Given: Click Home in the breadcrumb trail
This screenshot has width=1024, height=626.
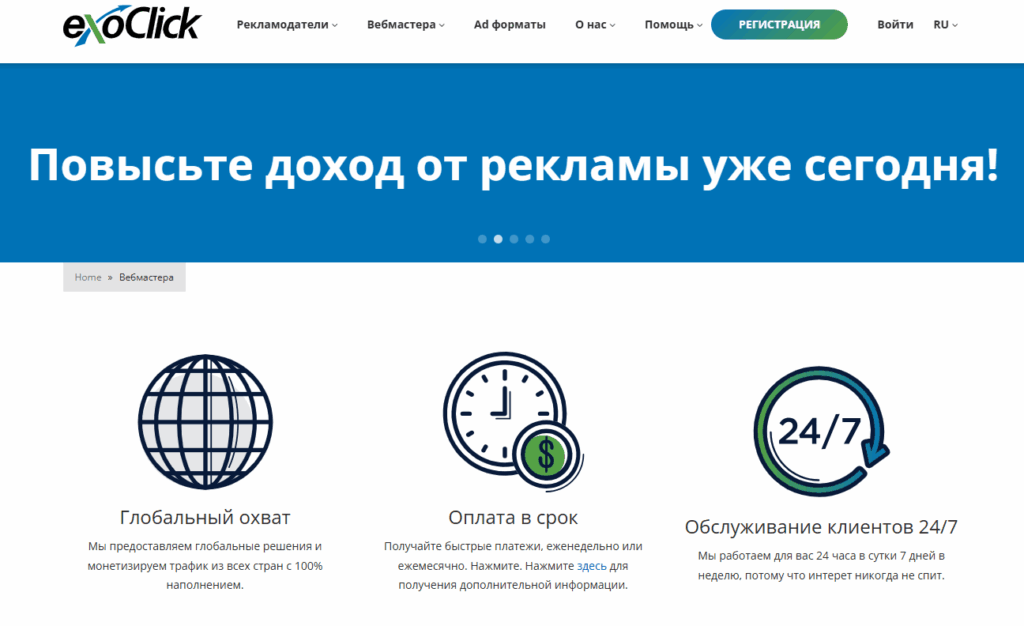Looking at the screenshot, I should pyautogui.click(x=87, y=277).
